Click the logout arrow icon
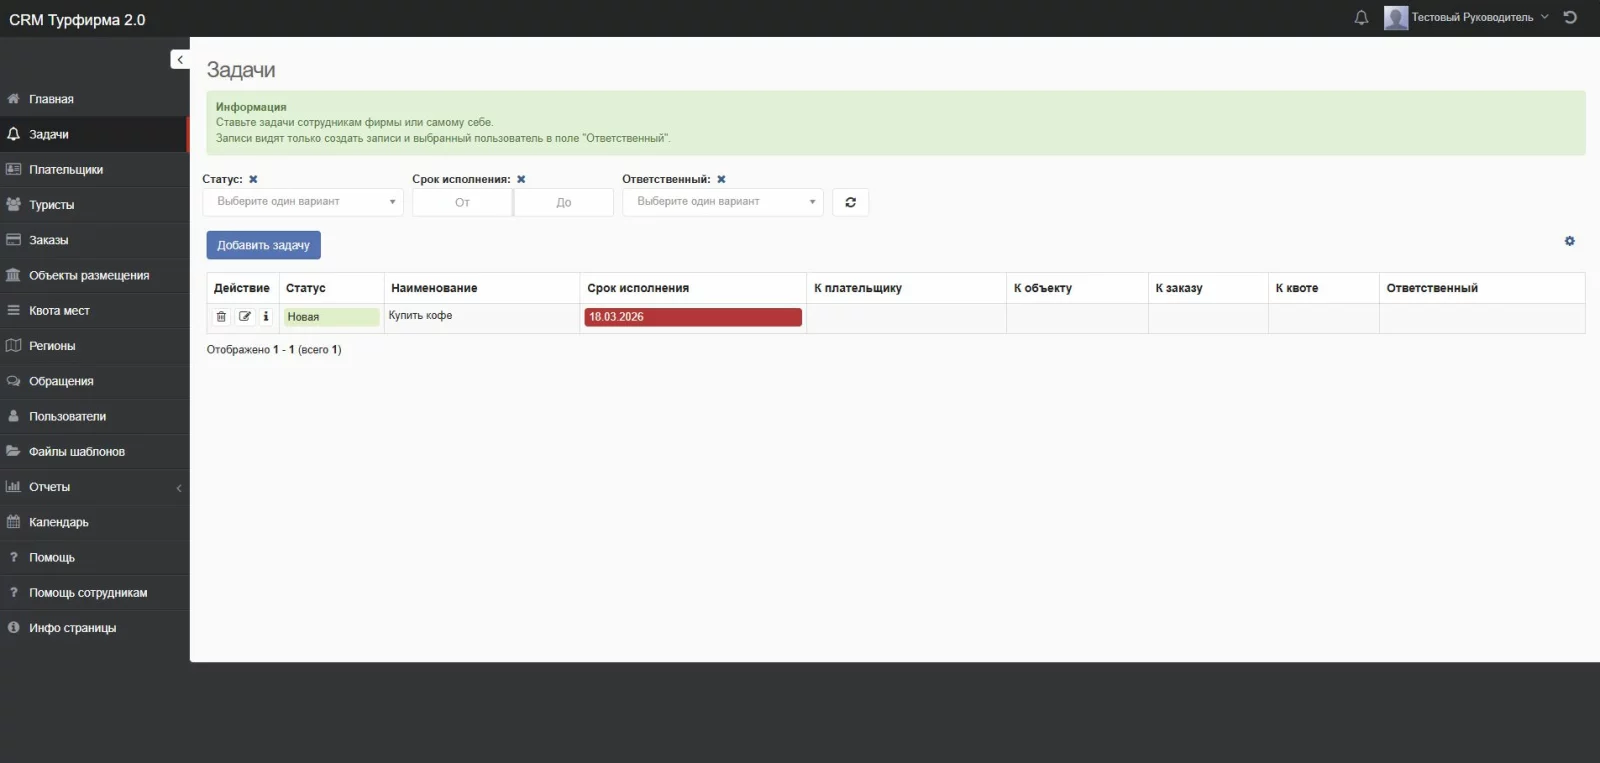The width and height of the screenshot is (1600, 763). (x=1570, y=17)
